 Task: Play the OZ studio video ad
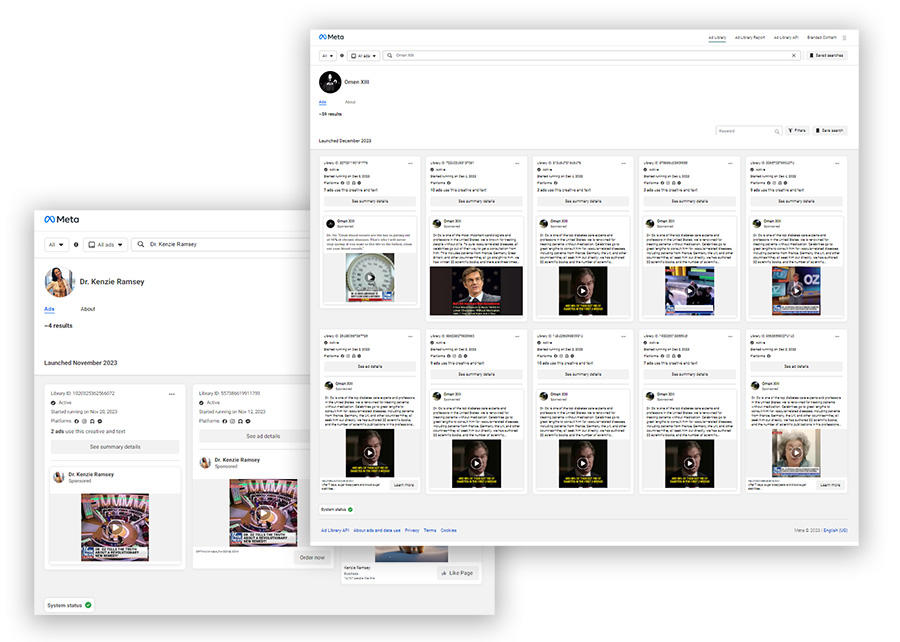[x=796, y=290]
